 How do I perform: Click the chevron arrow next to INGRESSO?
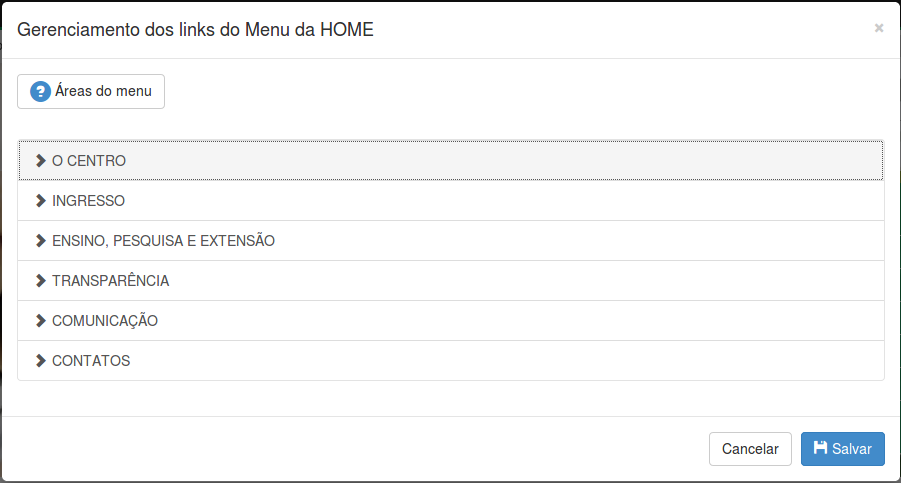pos(40,200)
